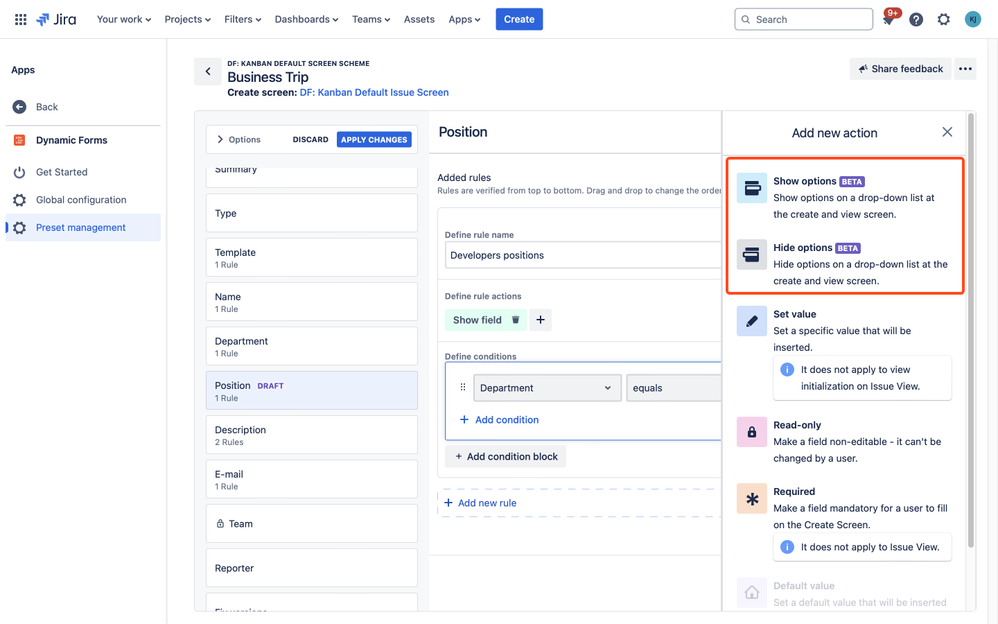Select the Read-only lock icon
The image size is (998, 624).
(x=752, y=432)
